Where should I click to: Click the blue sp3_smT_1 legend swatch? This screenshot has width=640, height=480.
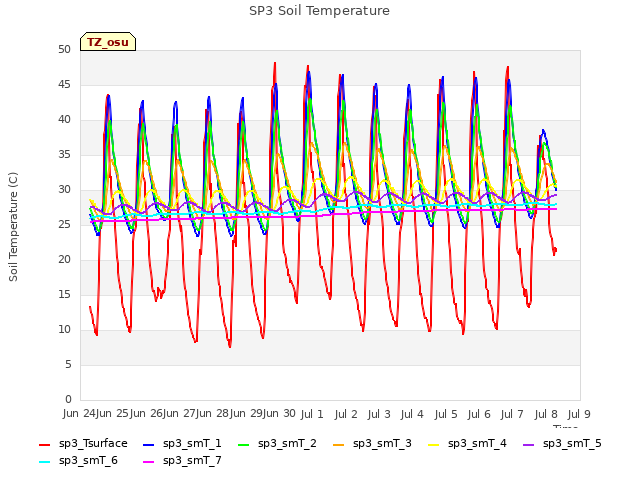click(149, 444)
